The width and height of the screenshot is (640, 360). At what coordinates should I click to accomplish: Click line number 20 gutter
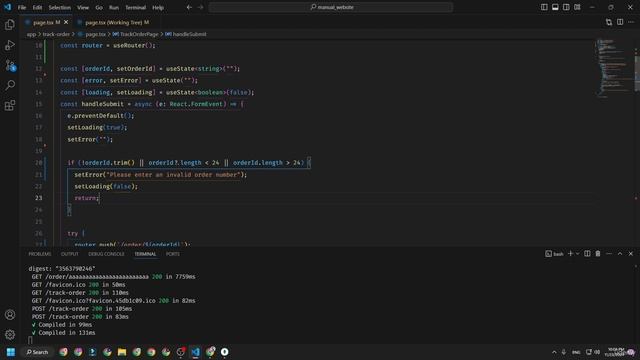[38, 162]
